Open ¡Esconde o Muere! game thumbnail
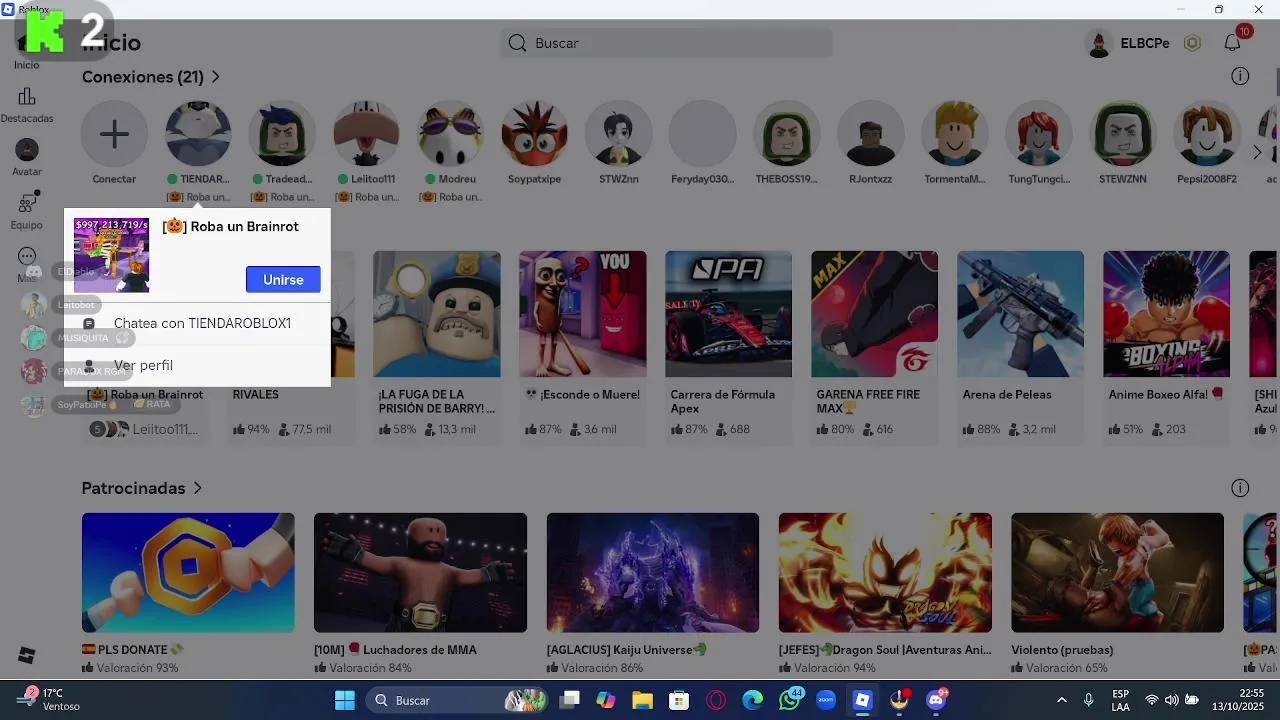Screen dimensions: 1280x720 [583, 314]
